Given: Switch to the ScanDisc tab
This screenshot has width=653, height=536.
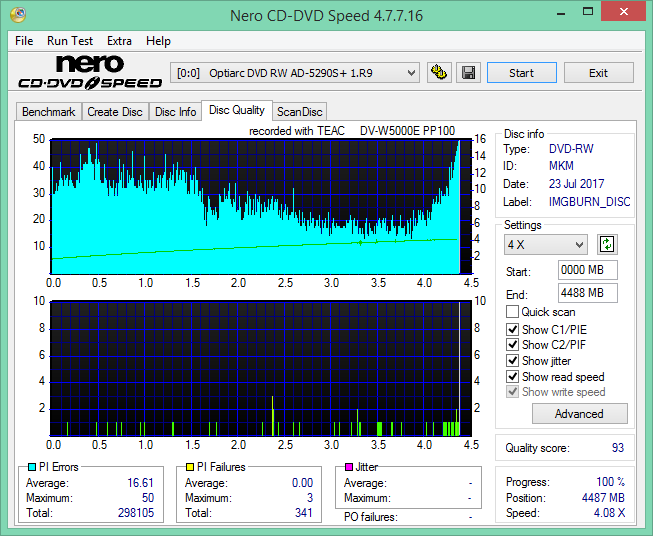Looking at the screenshot, I should click(x=300, y=112).
